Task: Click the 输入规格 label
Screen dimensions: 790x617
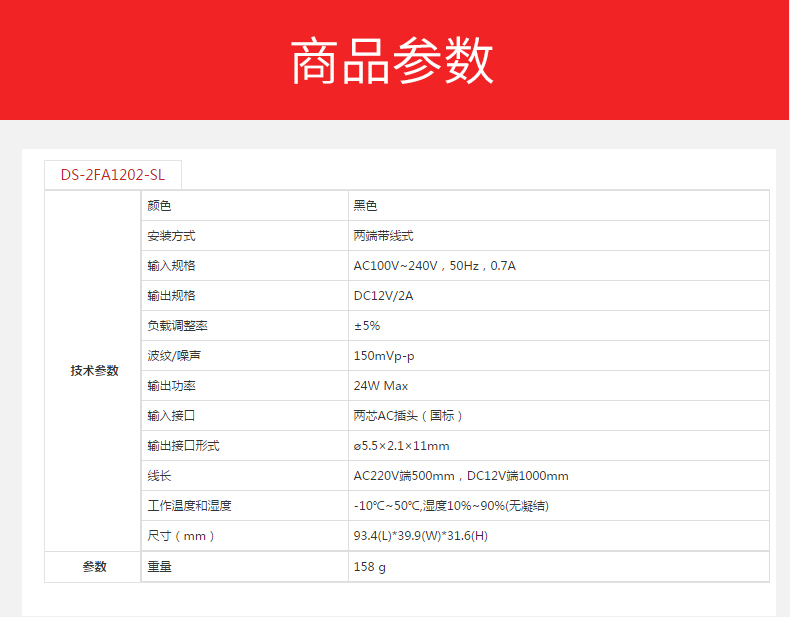Action: tap(171, 265)
